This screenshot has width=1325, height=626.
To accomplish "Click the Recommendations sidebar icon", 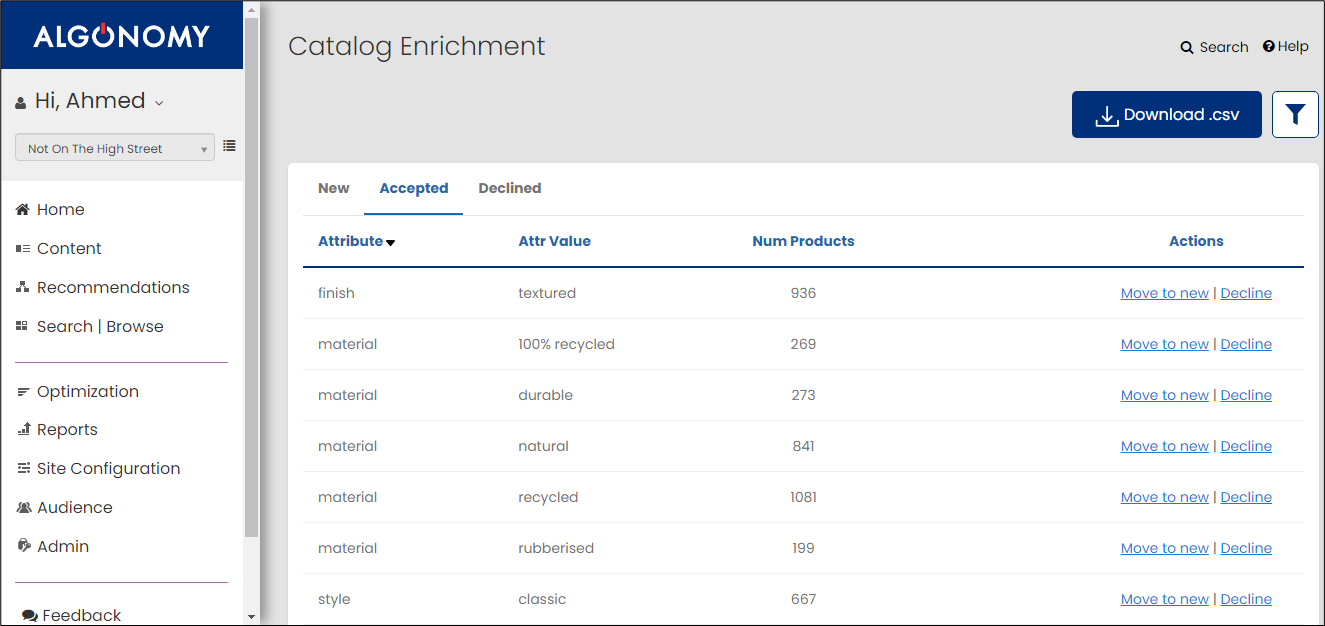I will pyautogui.click(x=22, y=288).
